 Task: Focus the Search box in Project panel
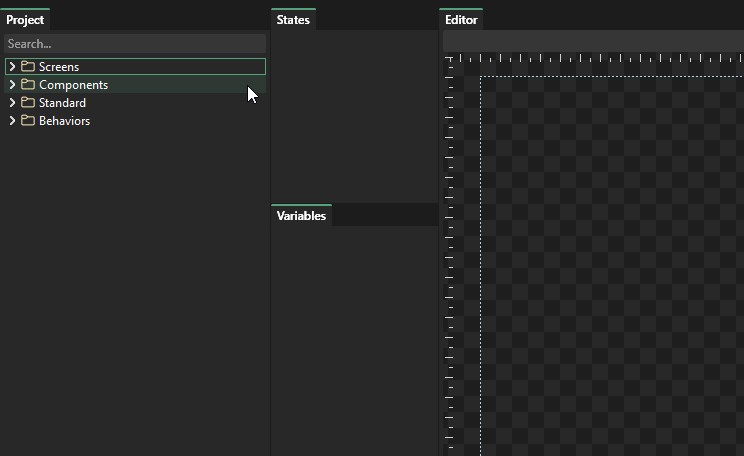pos(135,44)
